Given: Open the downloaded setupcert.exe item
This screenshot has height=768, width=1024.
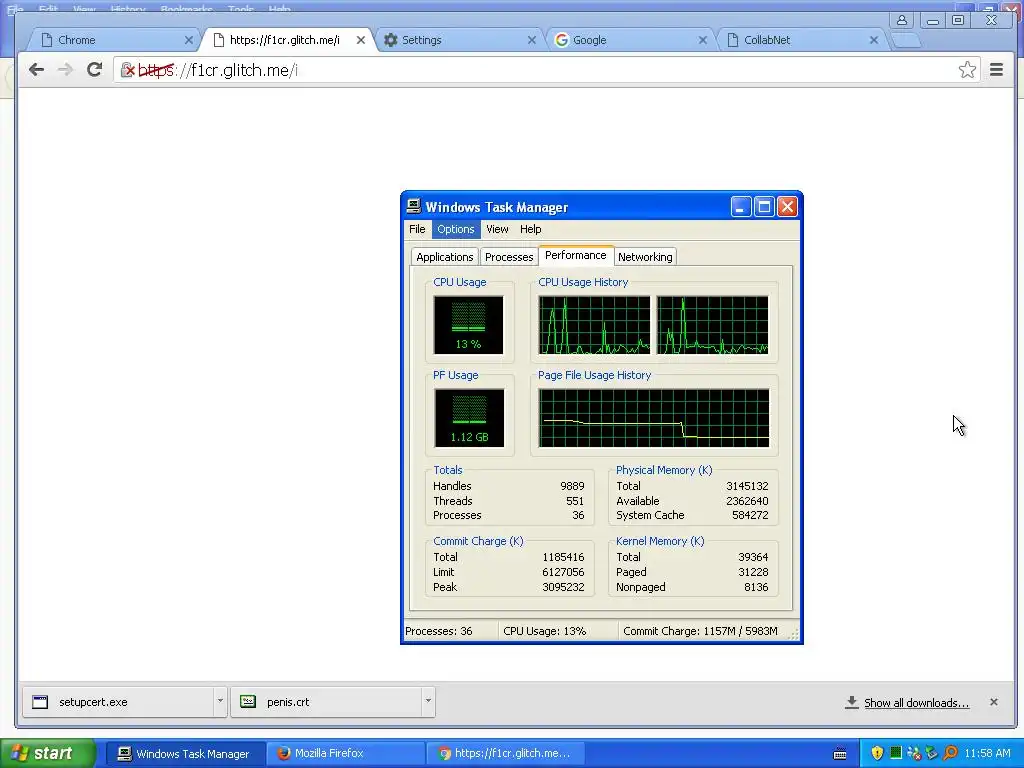Looking at the screenshot, I should pos(118,702).
